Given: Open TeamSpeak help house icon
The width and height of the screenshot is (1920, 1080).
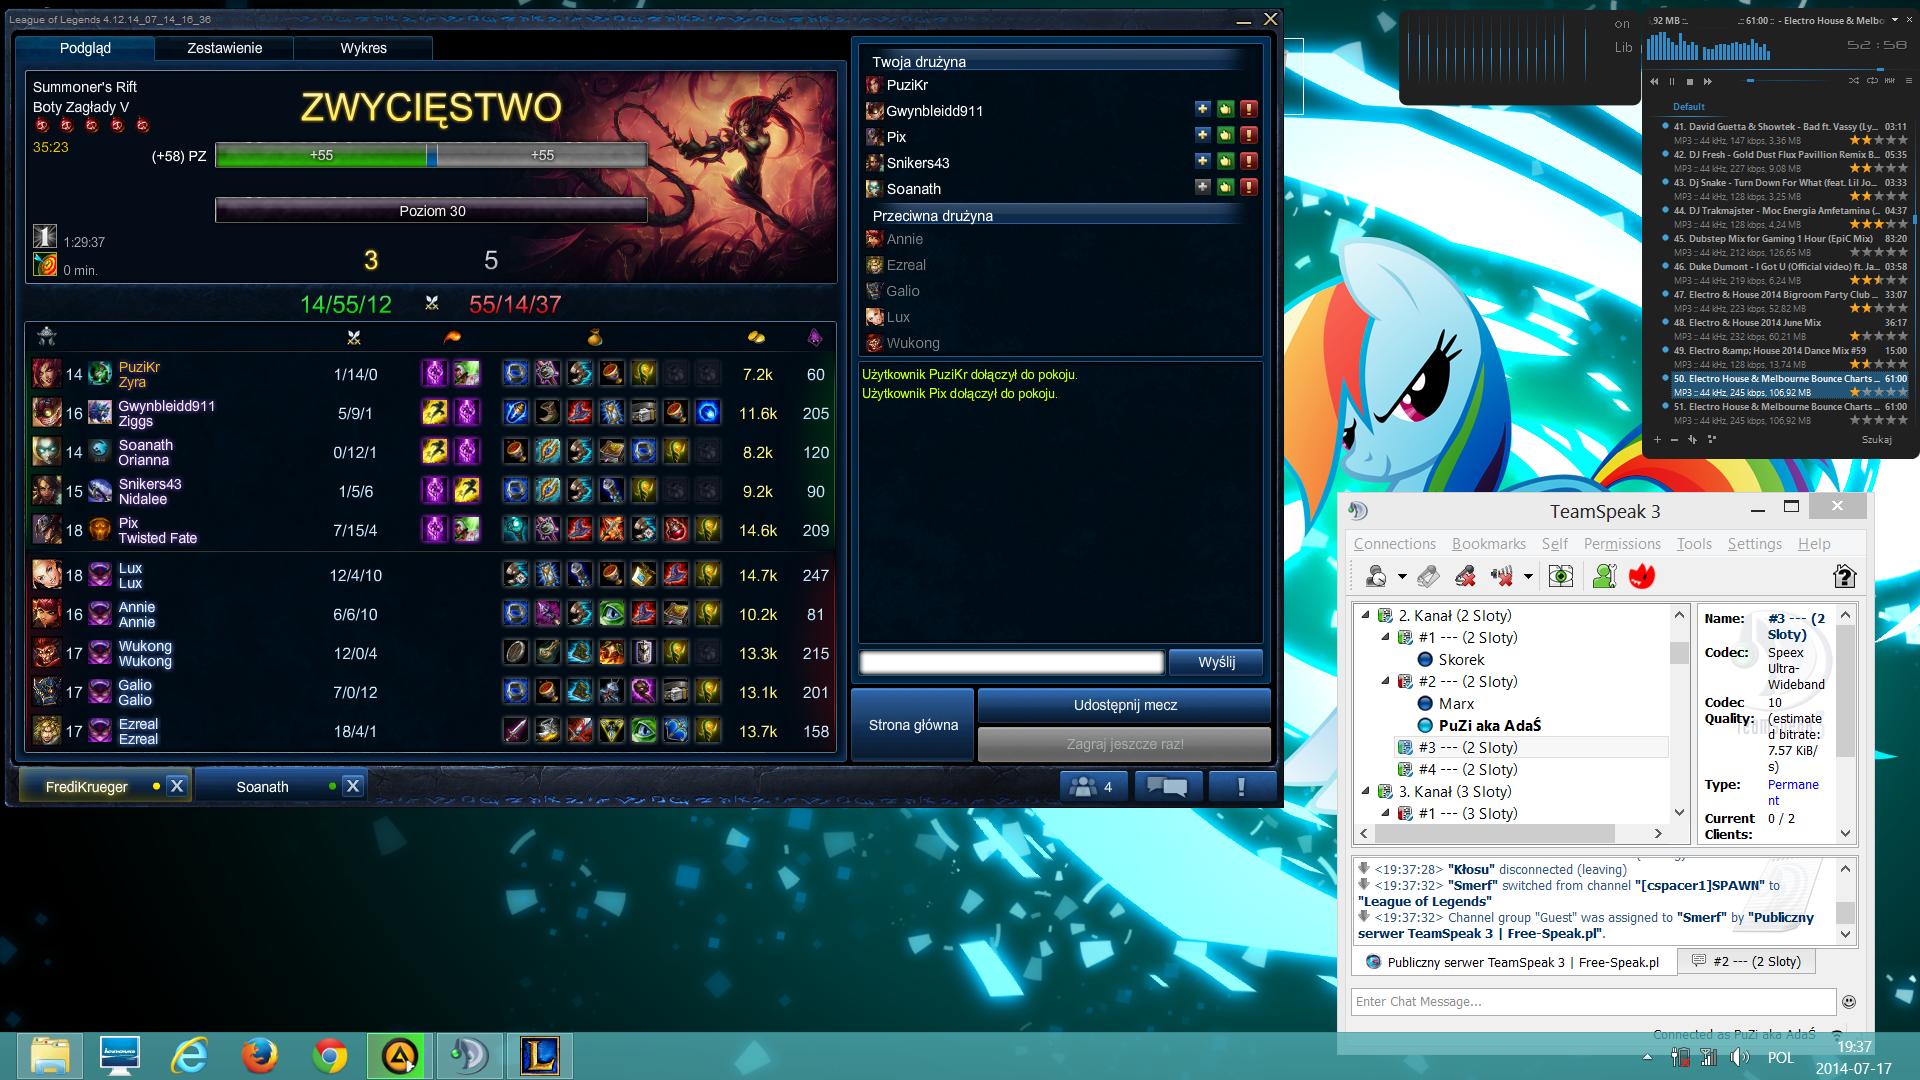Looking at the screenshot, I should point(1844,576).
